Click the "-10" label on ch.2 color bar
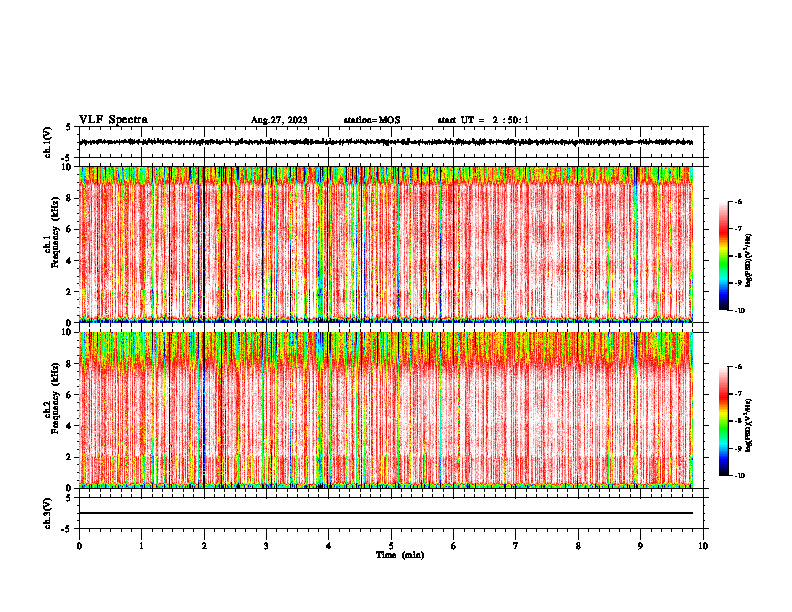Screen dimensions: 792x612 739,476
